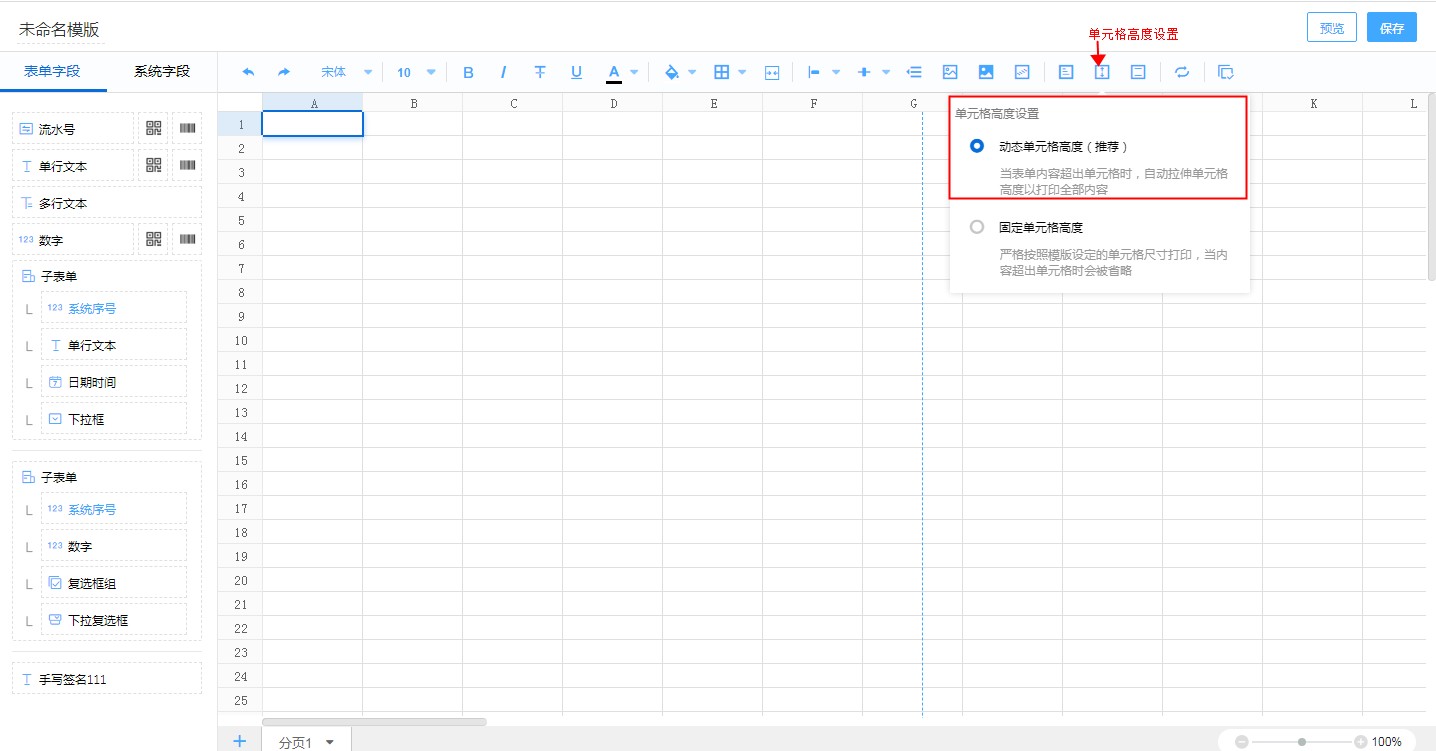Toggle italic formatting
1436x751 pixels.
coord(503,72)
